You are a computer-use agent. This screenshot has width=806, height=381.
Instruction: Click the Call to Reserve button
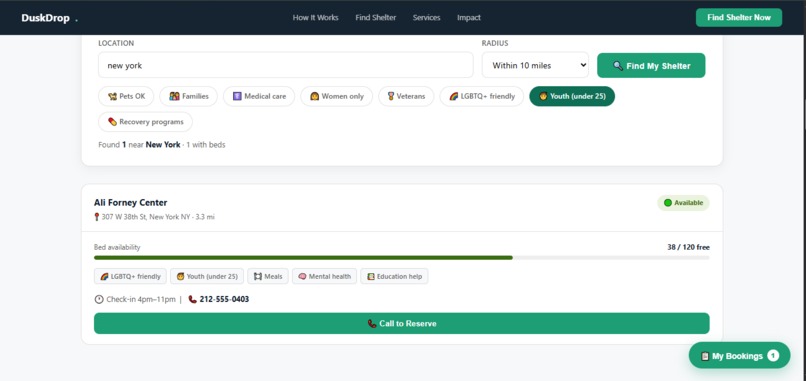pyautogui.click(x=401, y=323)
